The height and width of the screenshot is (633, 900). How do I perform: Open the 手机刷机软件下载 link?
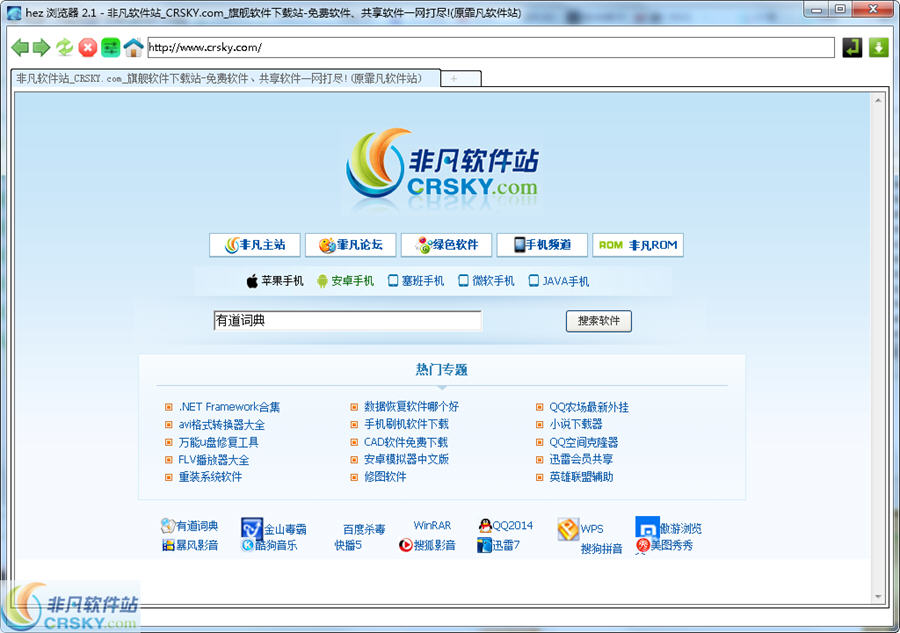[406, 424]
